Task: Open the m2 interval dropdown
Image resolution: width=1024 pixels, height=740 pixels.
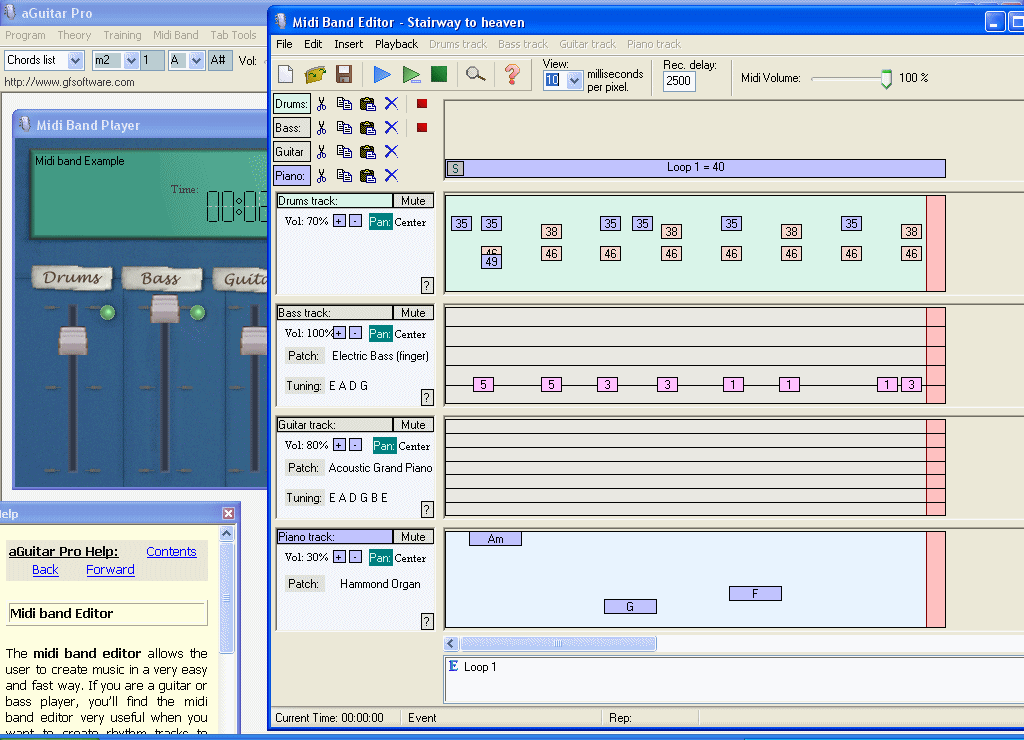Action: [131, 60]
